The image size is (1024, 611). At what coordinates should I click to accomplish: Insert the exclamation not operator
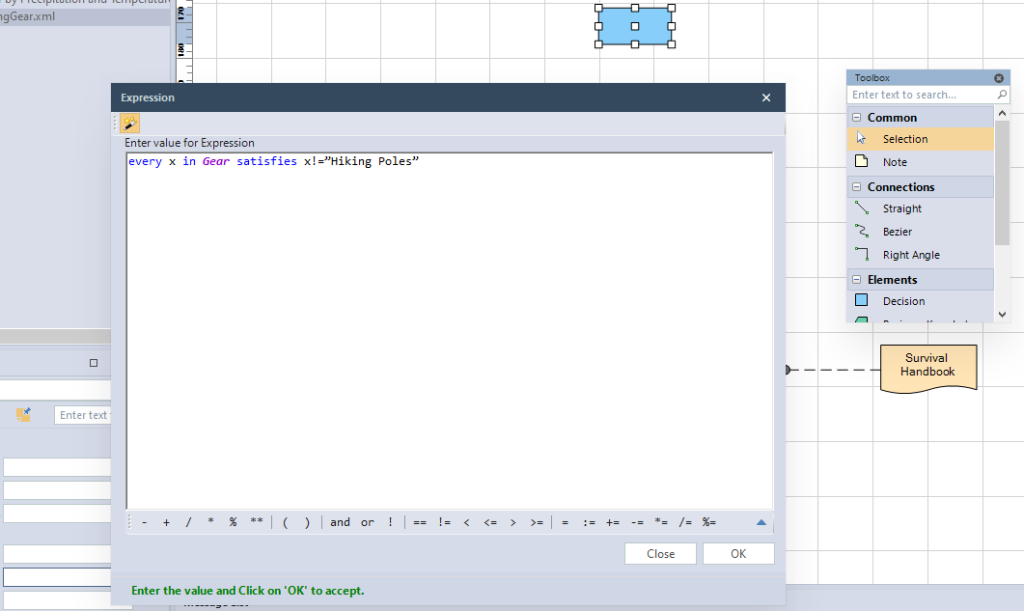pos(391,522)
